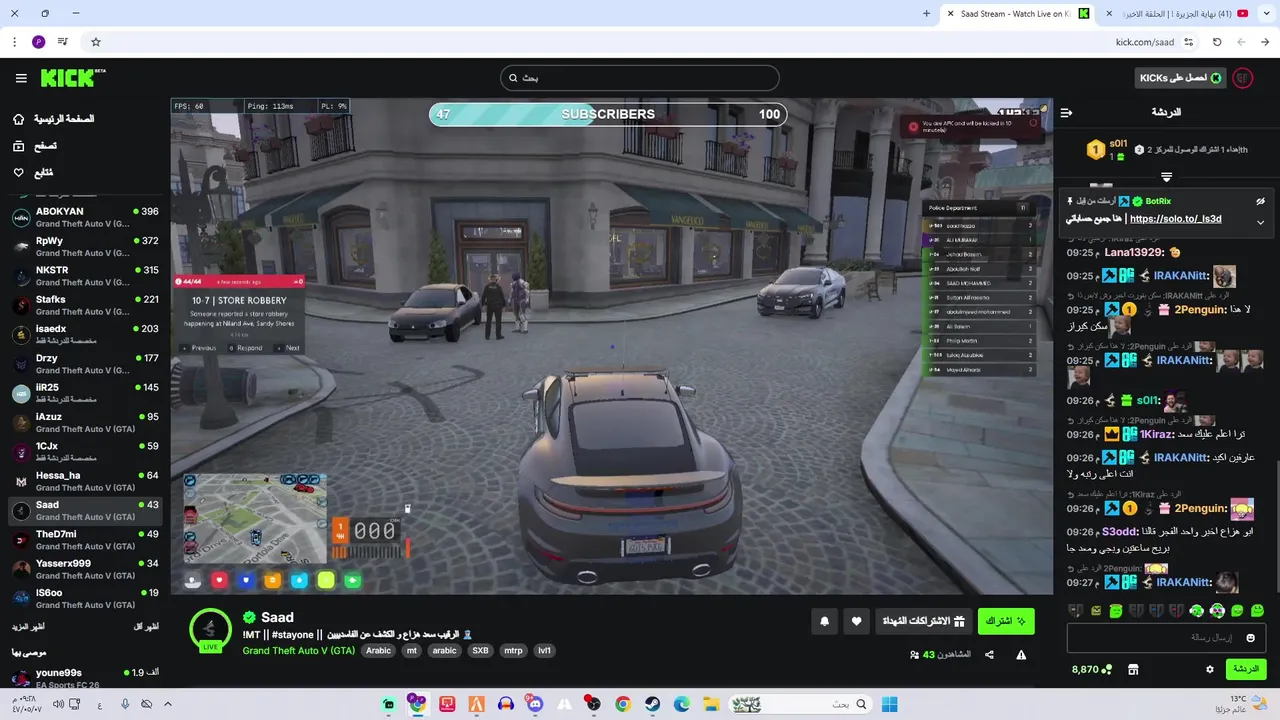
Task: Select the headphones green emote
Action: (1196, 611)
